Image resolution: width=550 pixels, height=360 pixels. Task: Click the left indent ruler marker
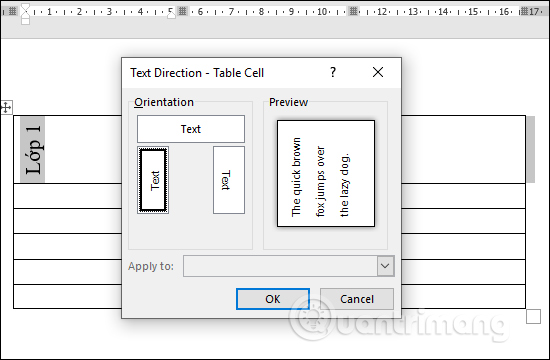(25, 21)
